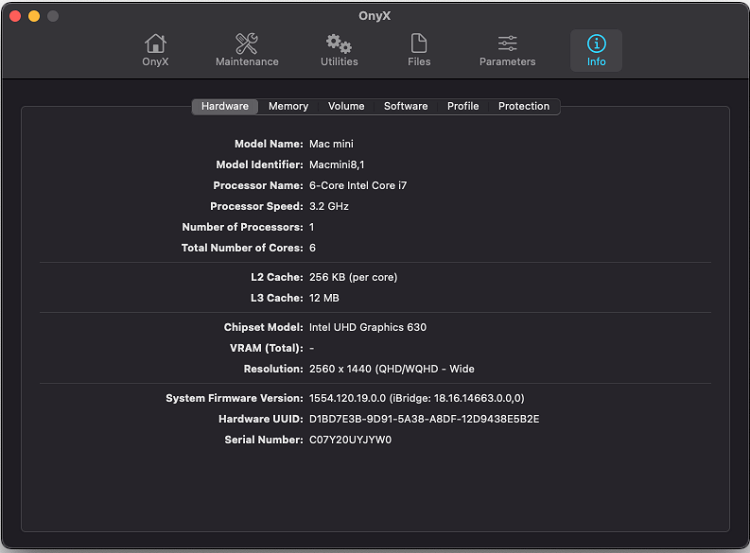This screenshot has width=750, height=553.
Task: Open the Utilities gears section
Action: click(339, 50)
